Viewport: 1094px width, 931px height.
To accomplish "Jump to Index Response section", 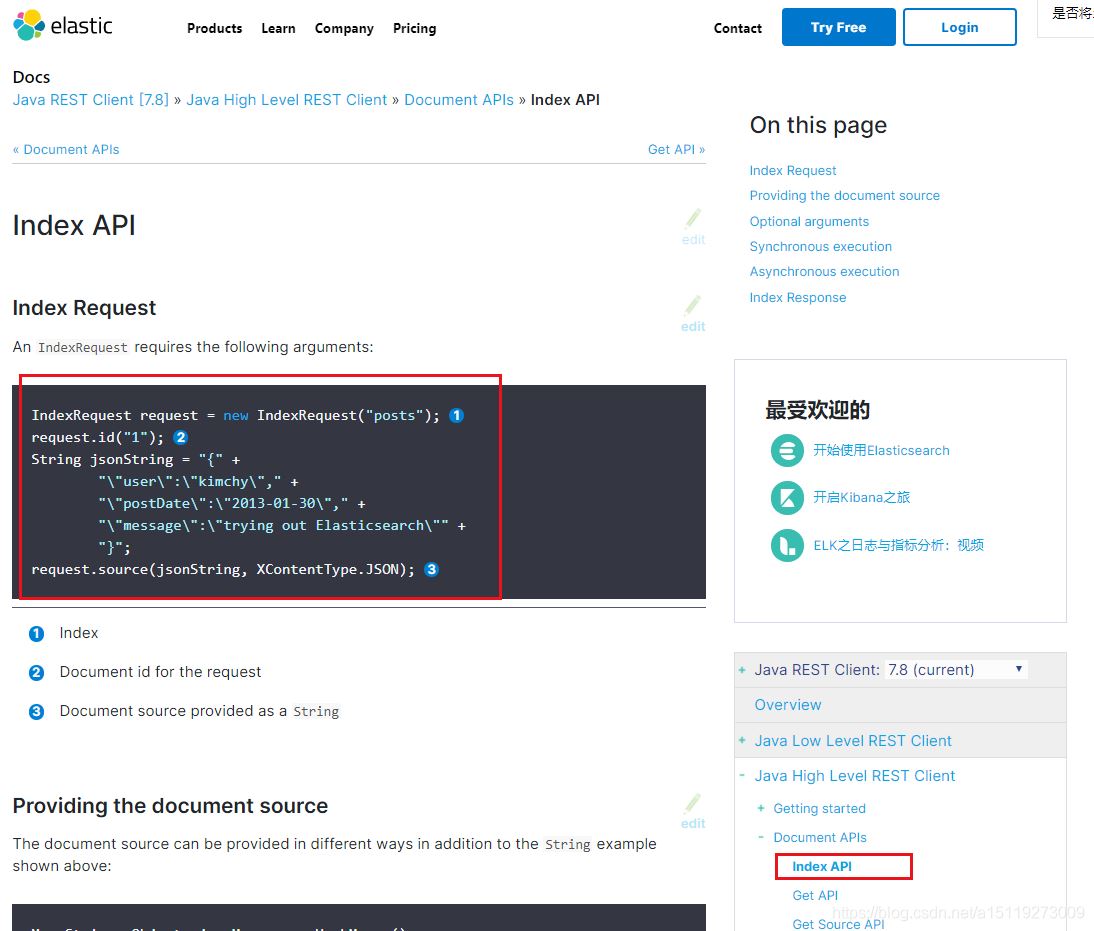I will click(797, 297).
